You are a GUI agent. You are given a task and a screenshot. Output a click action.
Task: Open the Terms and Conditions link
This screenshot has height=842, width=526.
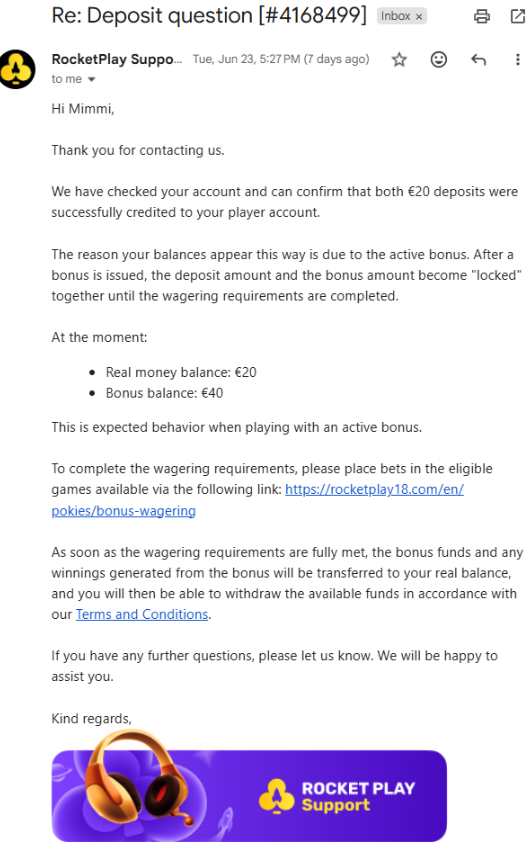(142, 614)
